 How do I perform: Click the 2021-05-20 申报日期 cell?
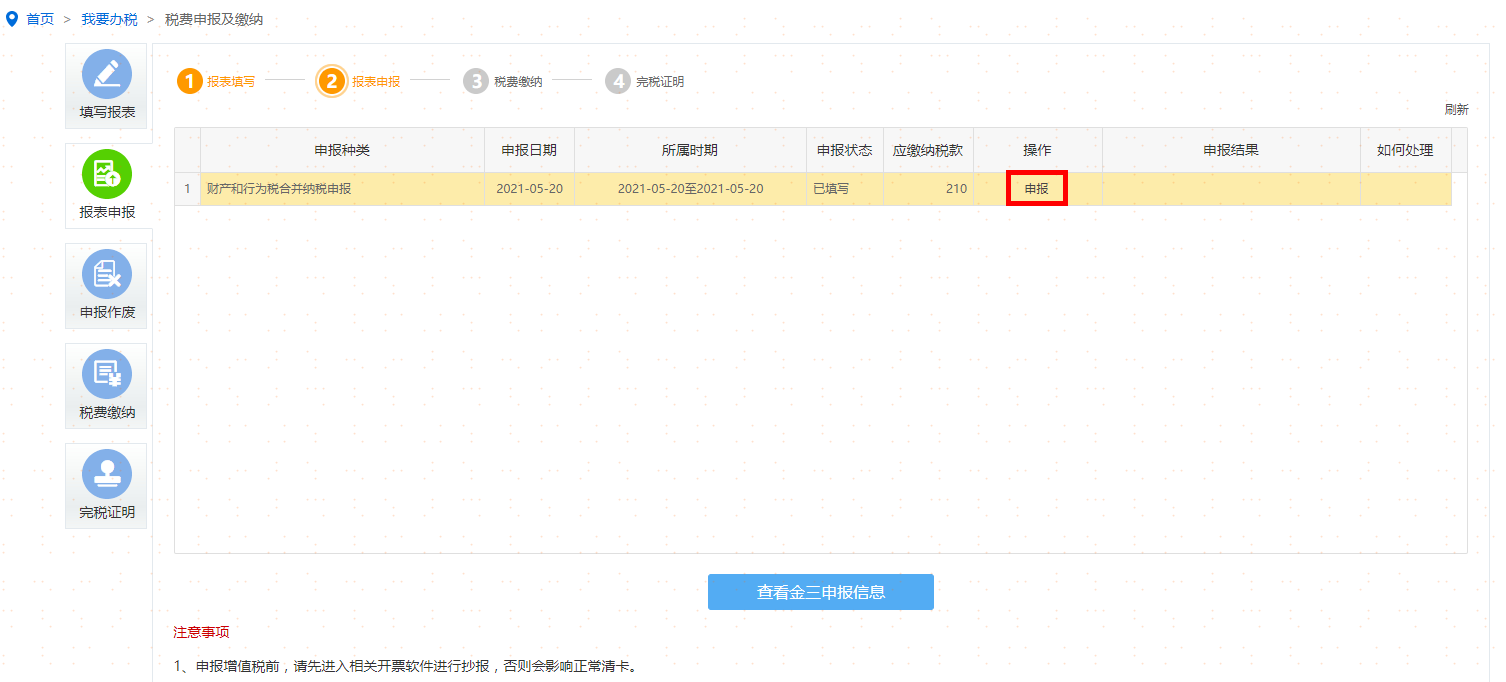(x=529, y=189)
